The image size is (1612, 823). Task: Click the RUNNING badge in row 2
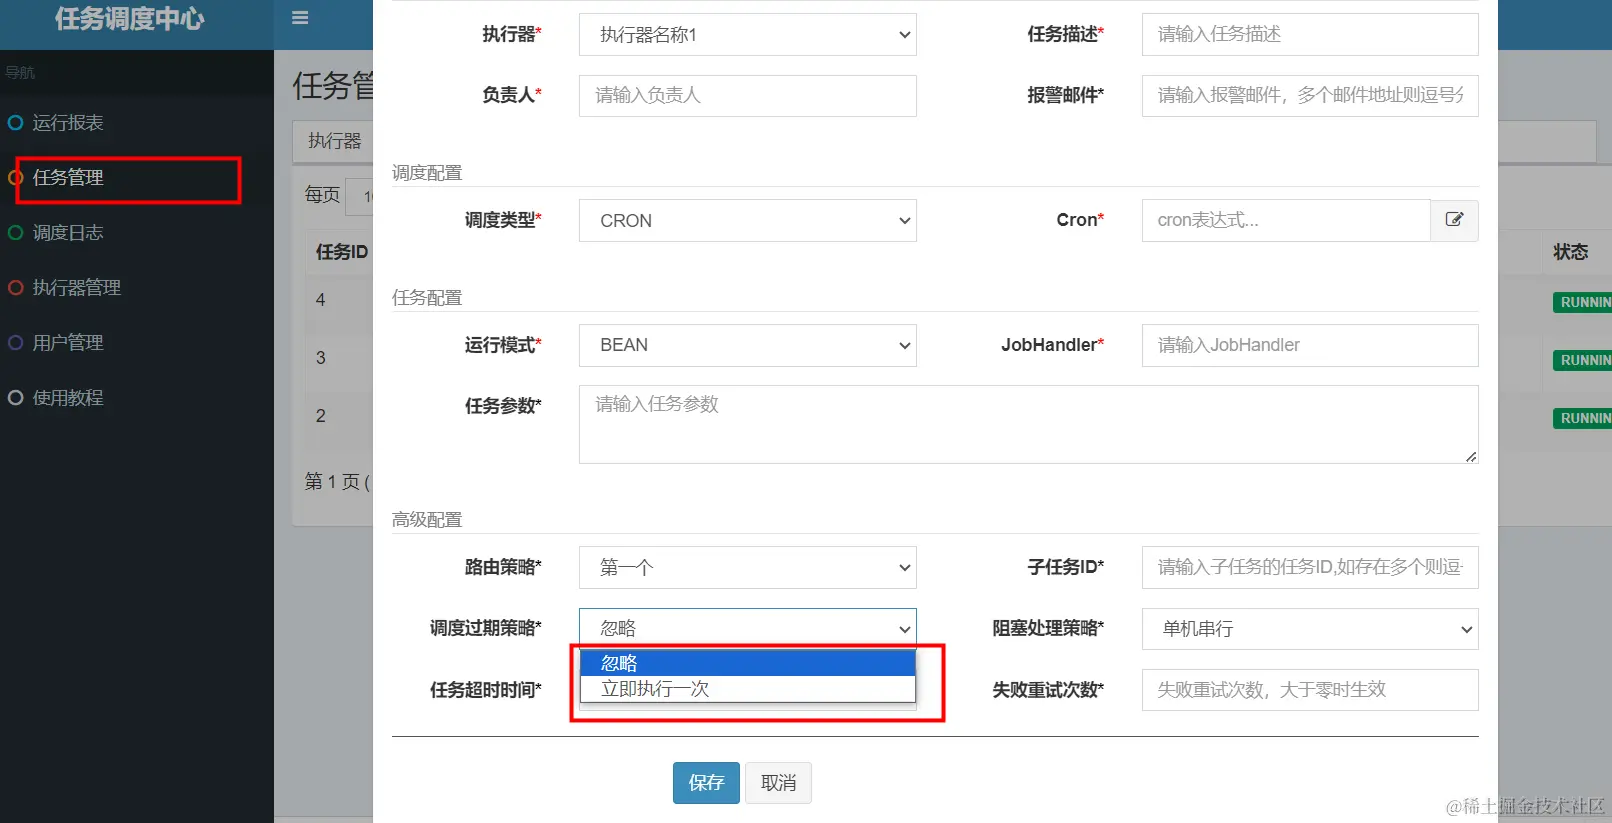coord(1583,418)
